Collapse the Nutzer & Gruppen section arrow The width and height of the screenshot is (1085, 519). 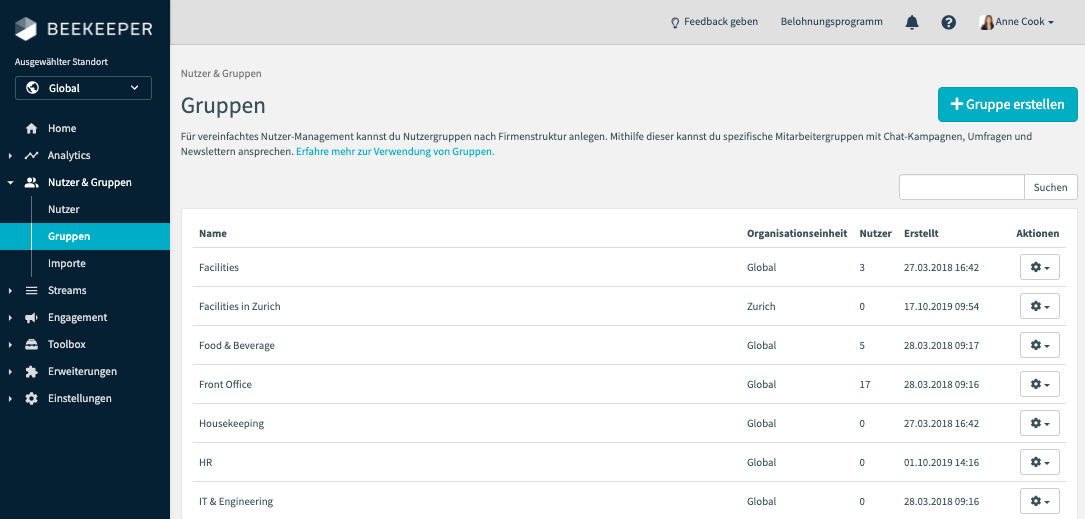coord(10,183)
